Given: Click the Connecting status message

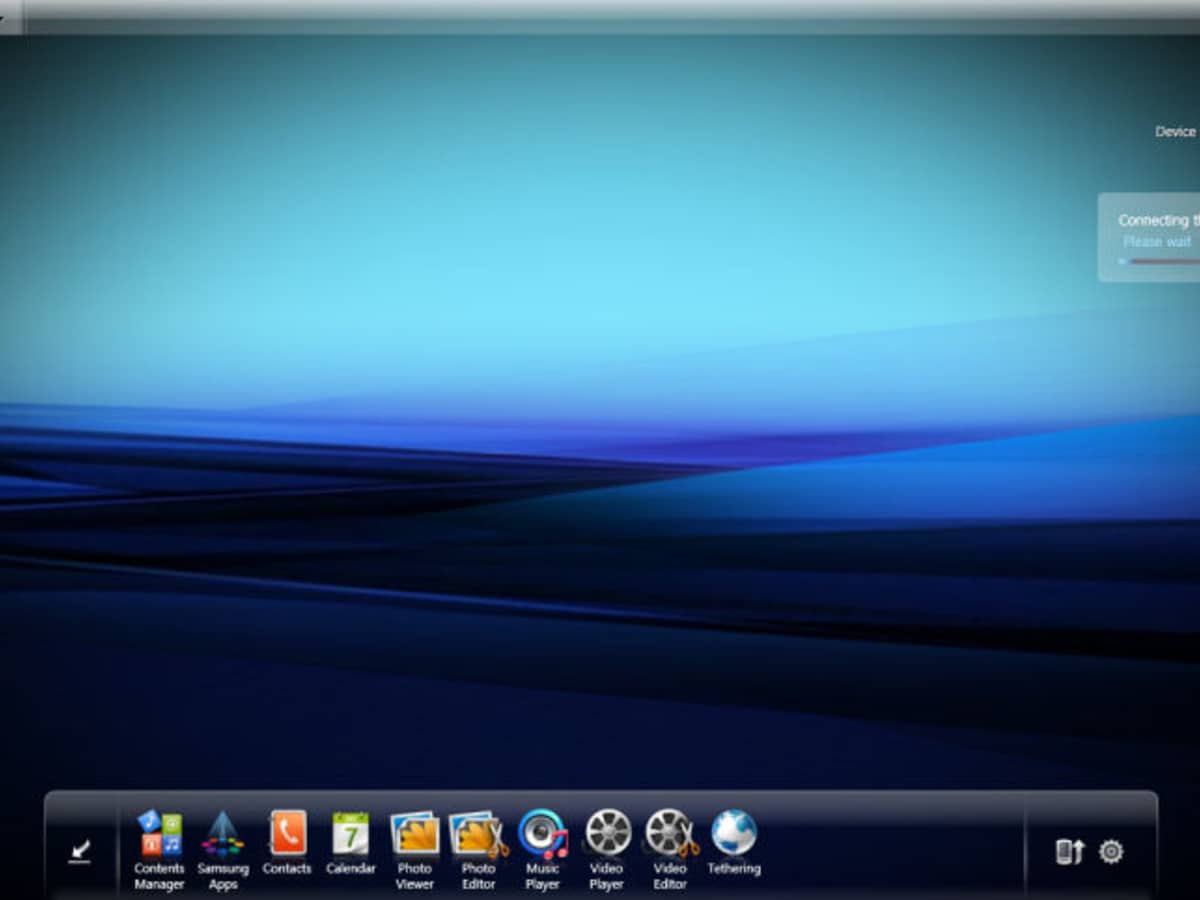Looking at the screenshot, I should point(1155,220).
